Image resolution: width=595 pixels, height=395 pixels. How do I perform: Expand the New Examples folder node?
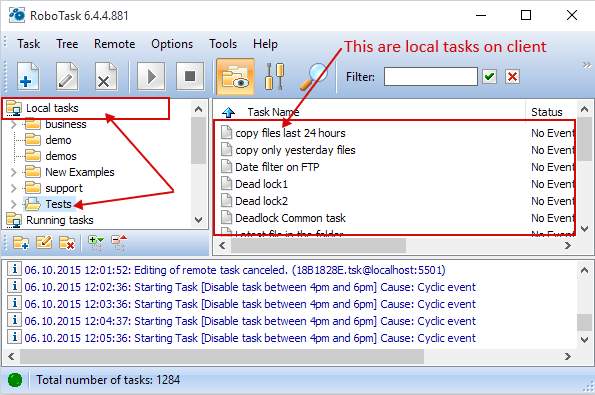[x=14, y=172]
